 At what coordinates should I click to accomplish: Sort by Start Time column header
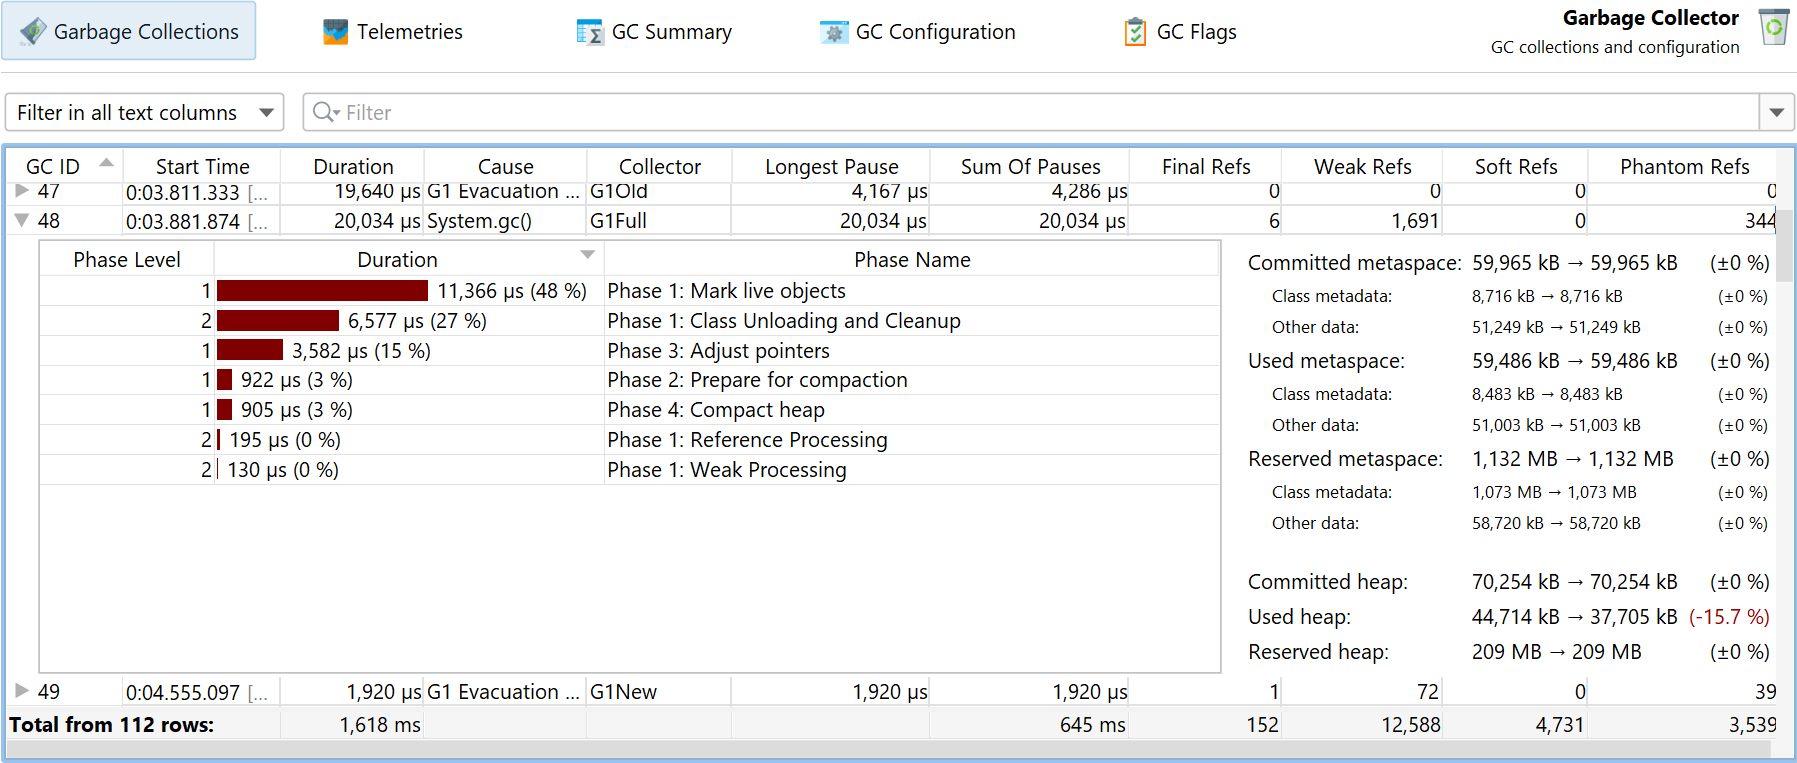(202, 166)
